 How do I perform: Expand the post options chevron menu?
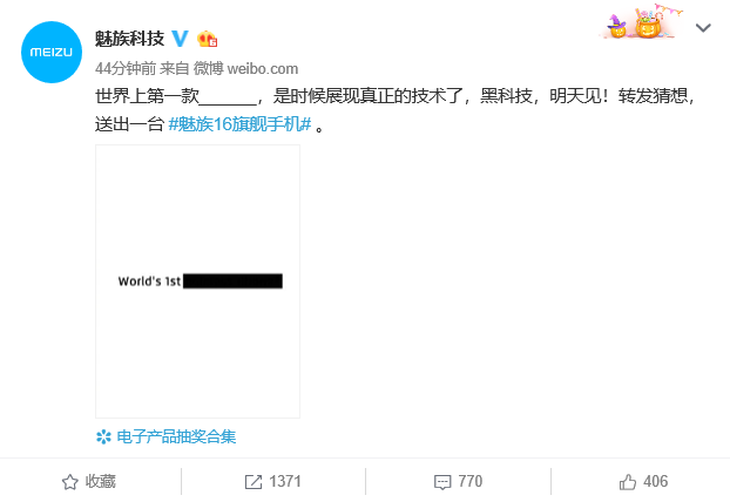[x=703, y=28]
